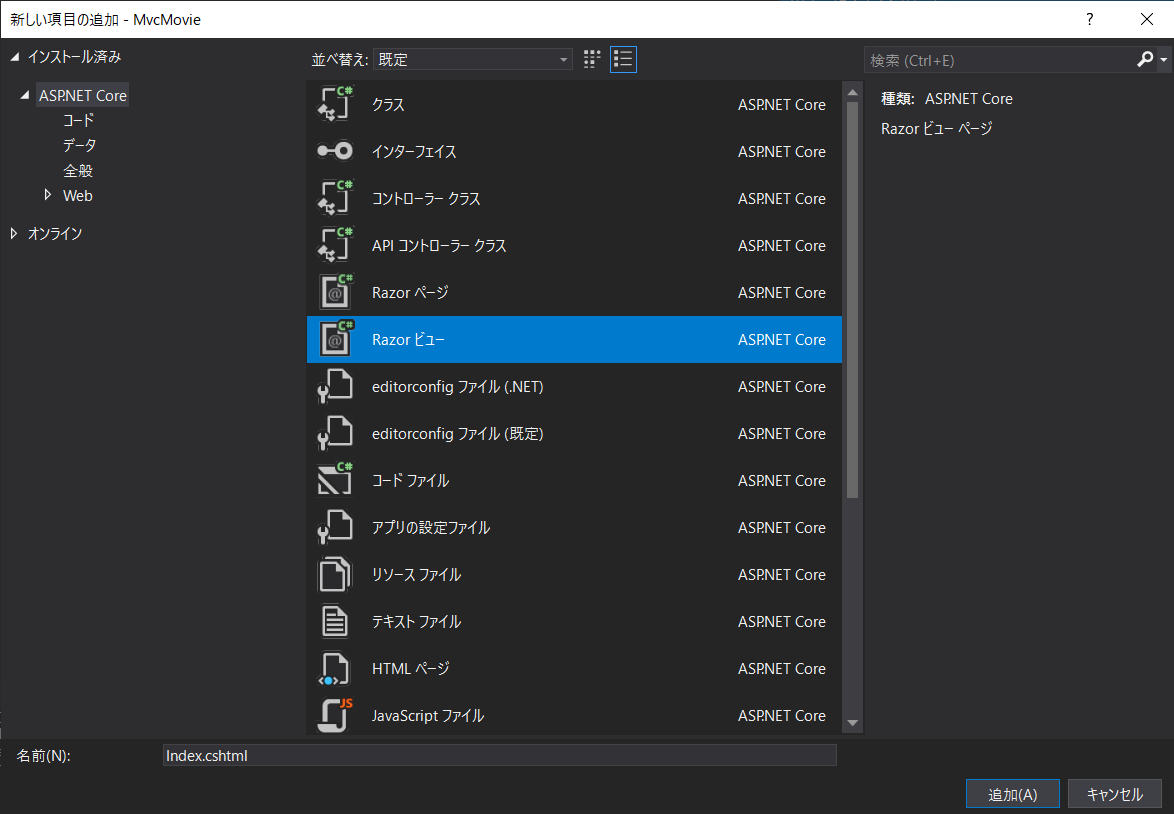This screenshot has width=1174, height=814.
Task: Click the コントローラー クラス template icon
Action: [x=335, y=198]
